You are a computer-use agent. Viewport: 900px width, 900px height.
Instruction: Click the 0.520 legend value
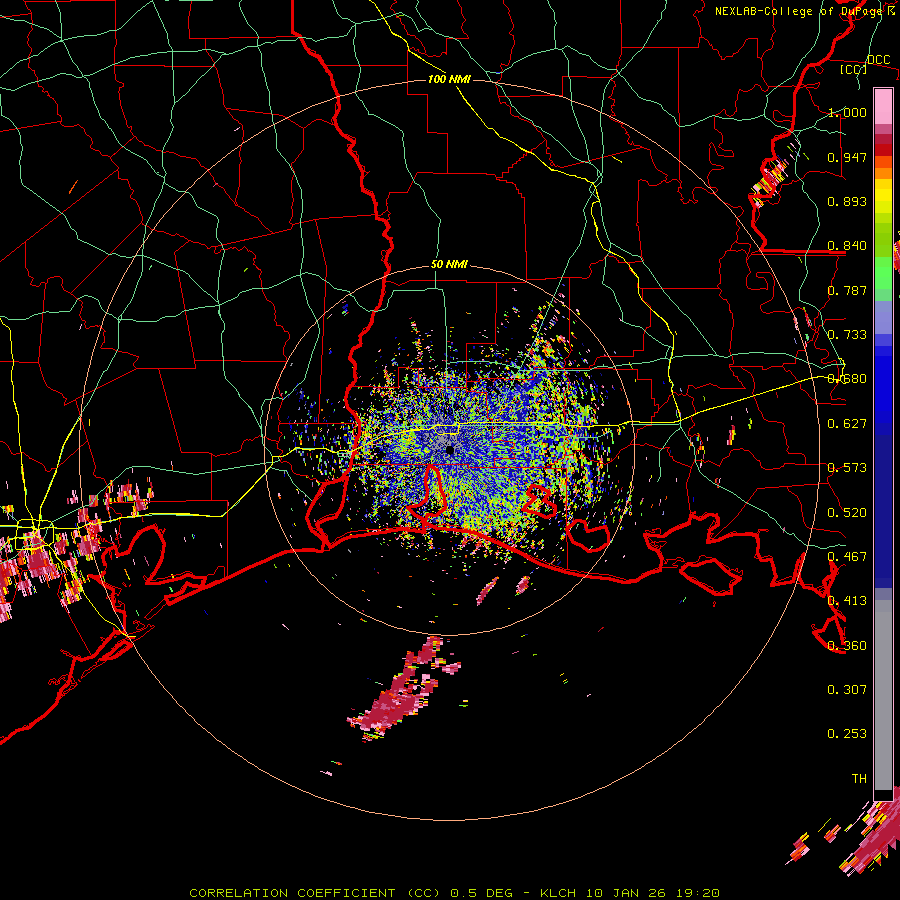pos(847,513)
